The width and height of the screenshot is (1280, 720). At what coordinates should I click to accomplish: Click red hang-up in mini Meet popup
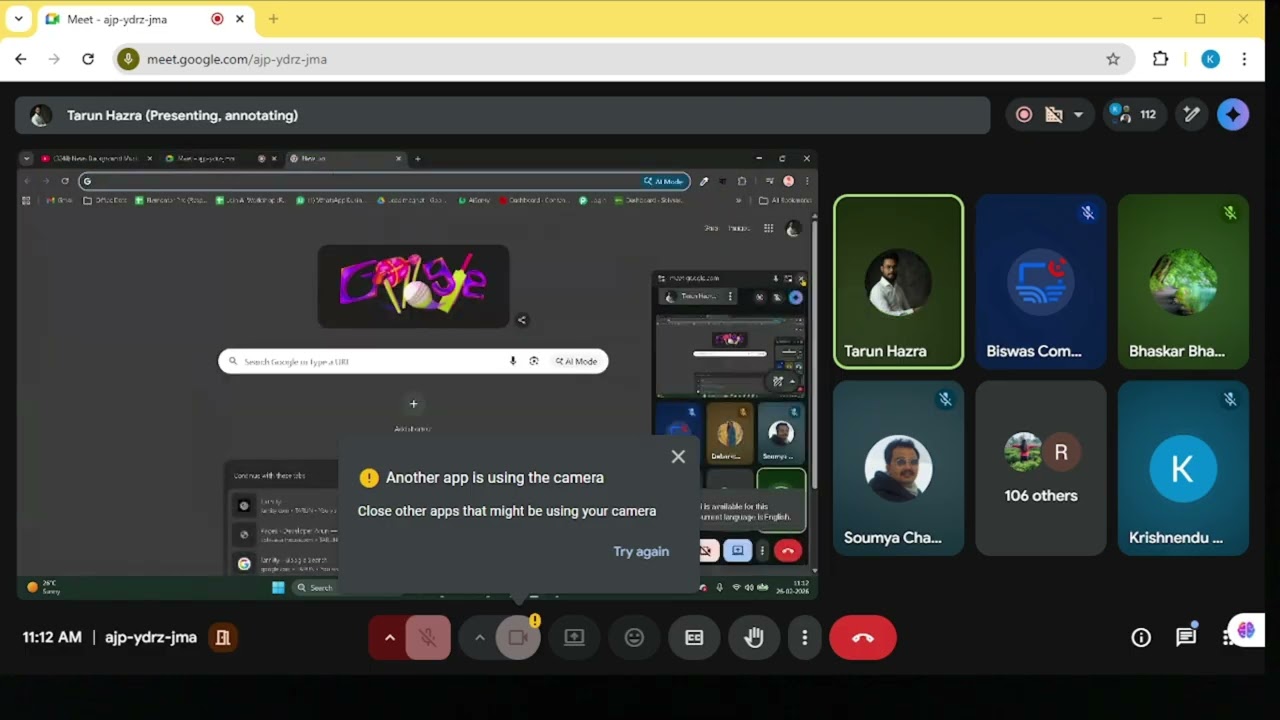tap(787, 550)
